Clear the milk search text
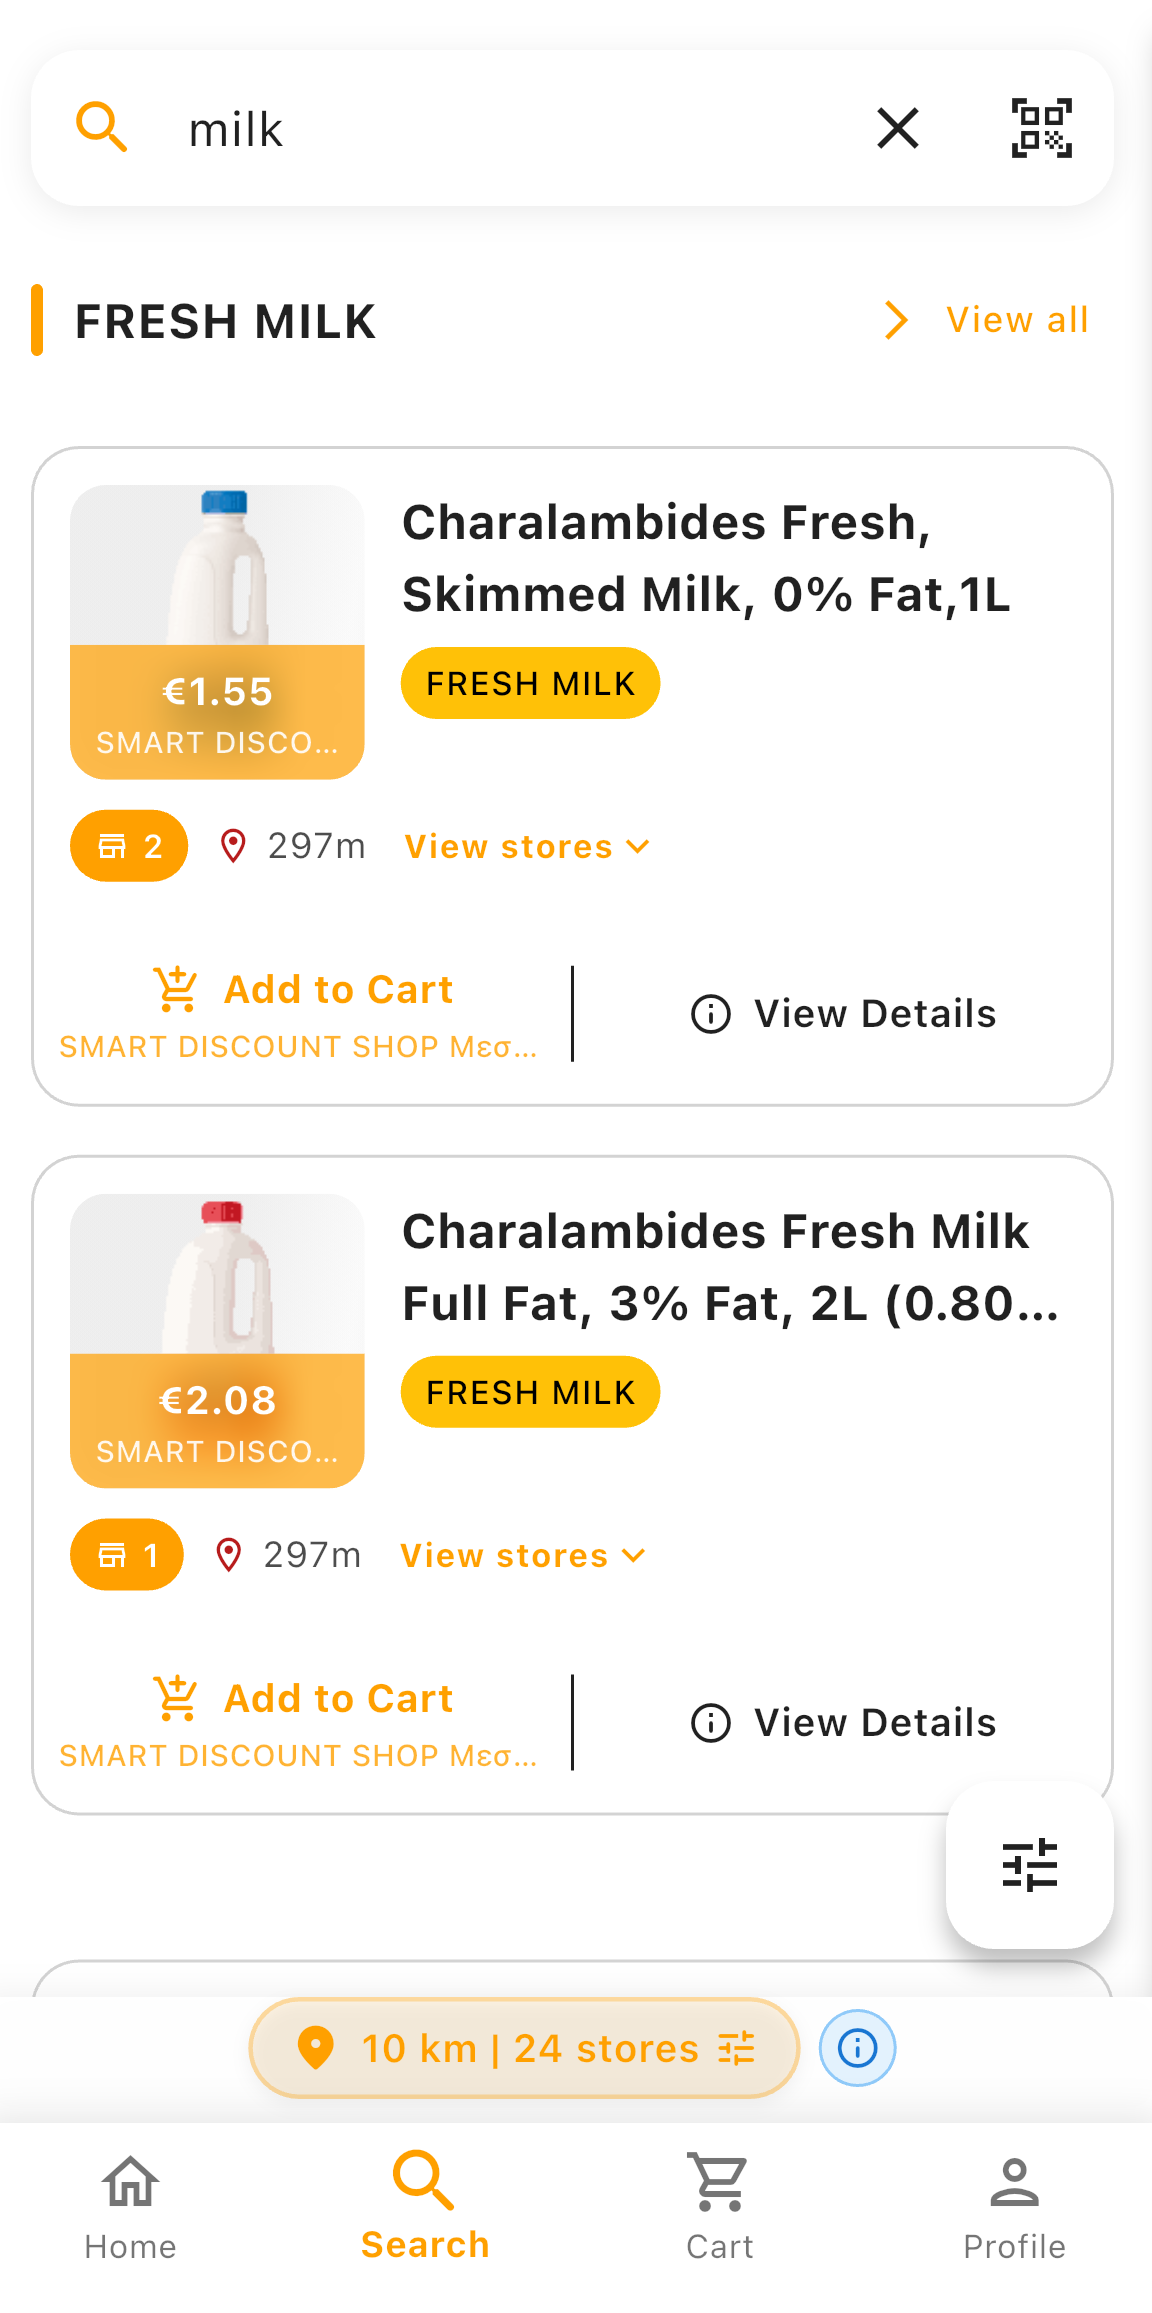1152x2313 pixels. pyautogui.click(x=897, y=128)
